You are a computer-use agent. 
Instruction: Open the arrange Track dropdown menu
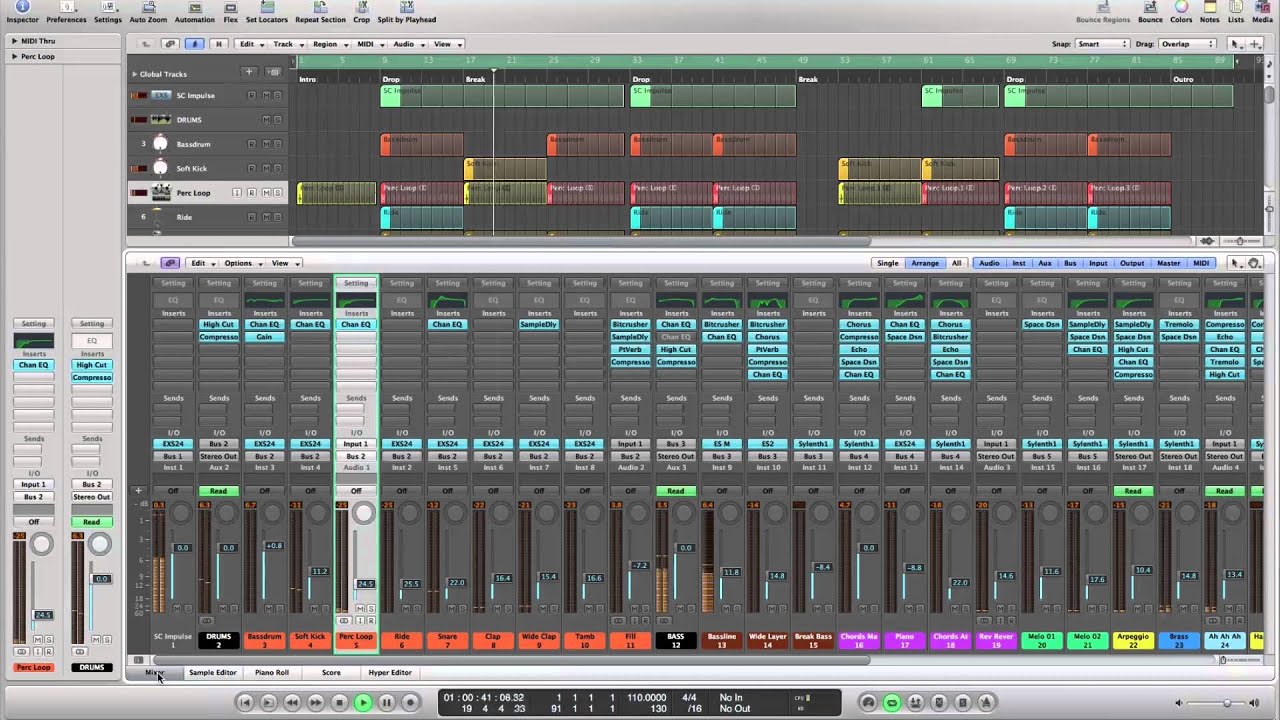coord(287,44)
